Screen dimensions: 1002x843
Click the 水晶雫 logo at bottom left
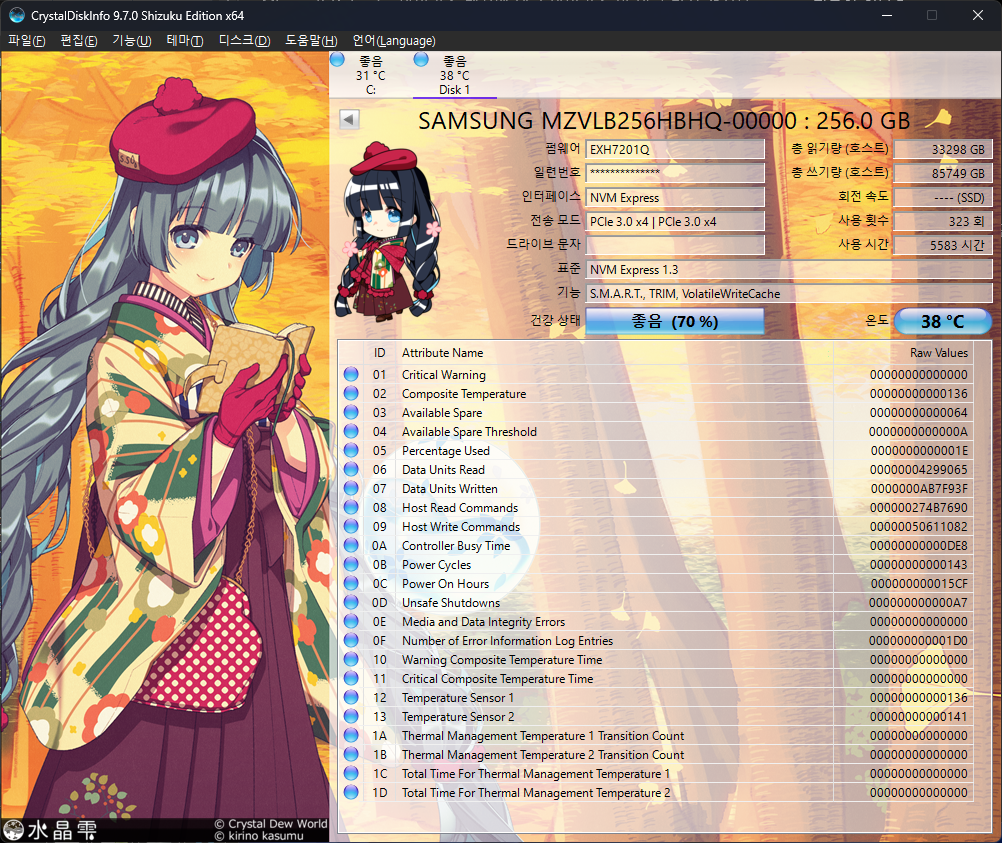tap(50, 830)
